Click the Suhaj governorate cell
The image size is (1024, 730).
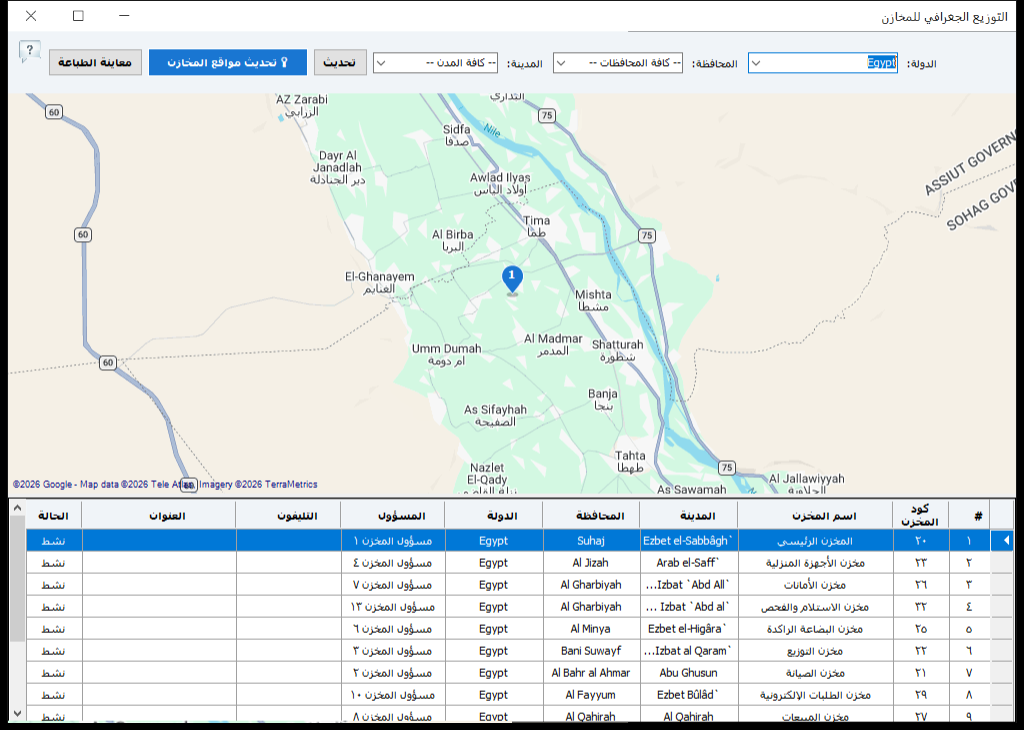coord(591,541)
